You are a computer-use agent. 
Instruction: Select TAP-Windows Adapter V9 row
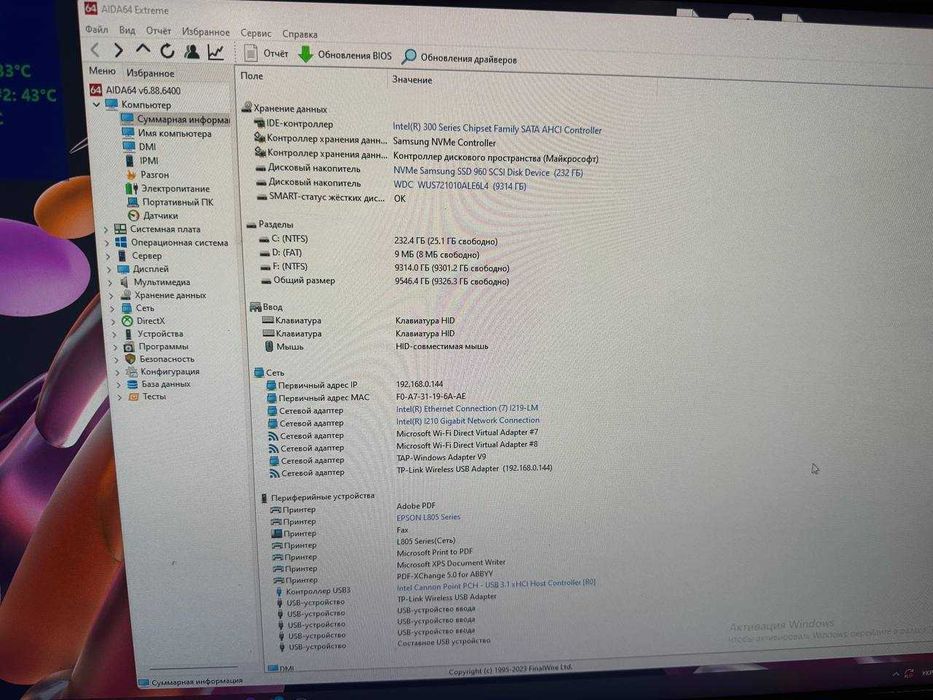point(377,459)
